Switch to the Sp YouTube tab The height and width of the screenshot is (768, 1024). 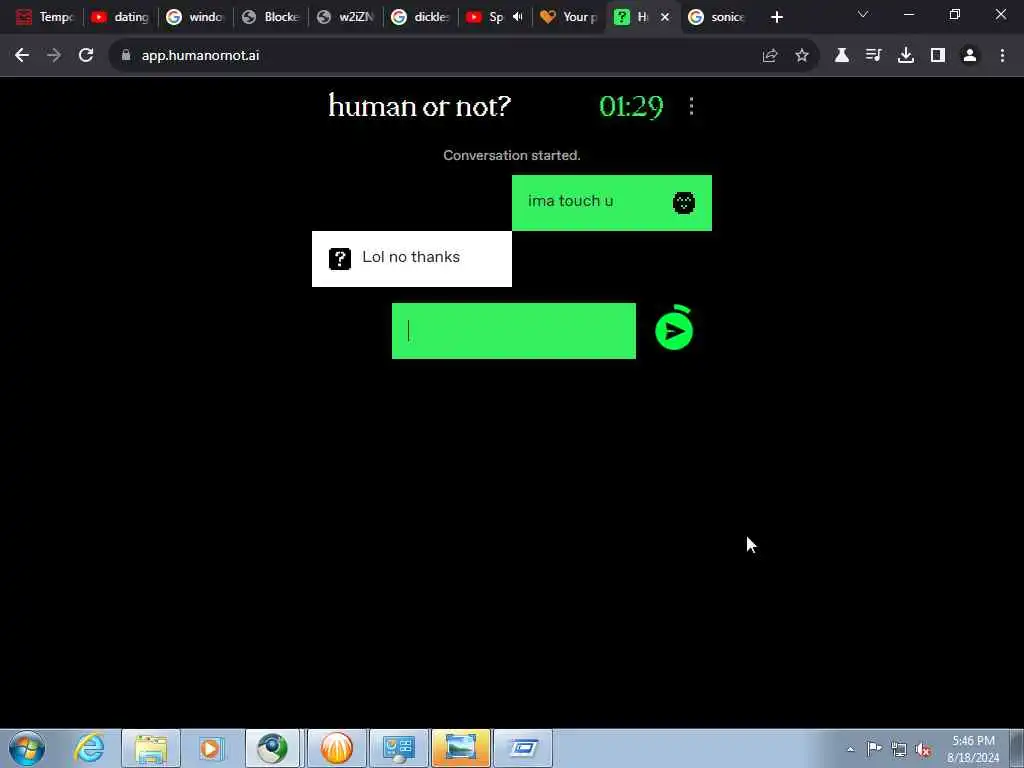point(487,17)
